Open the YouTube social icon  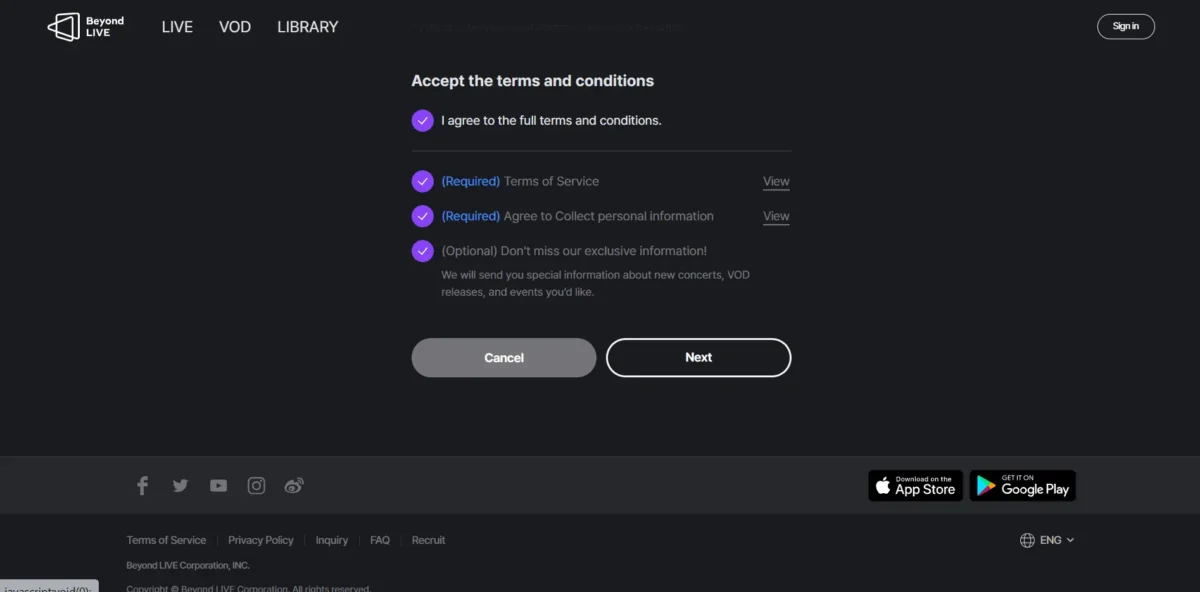pyautogui.click(x=218, y=486)
